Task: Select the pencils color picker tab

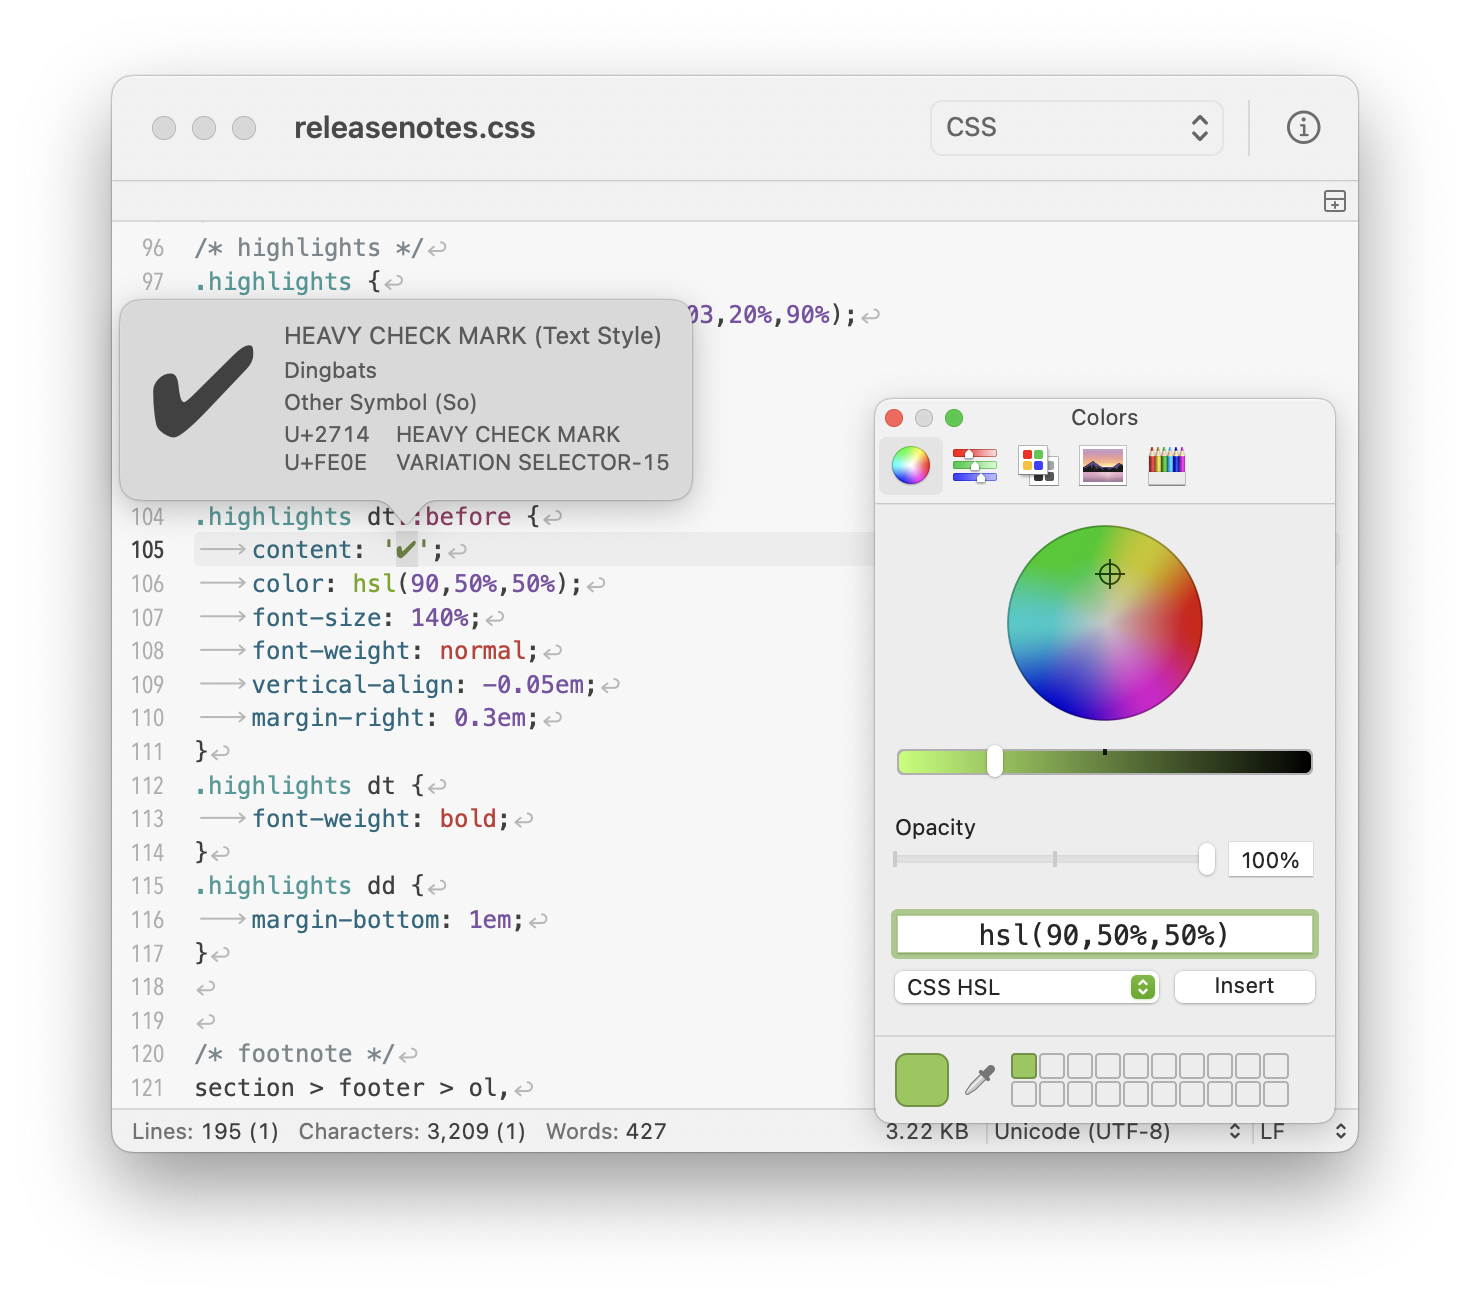Action: point(1166,465)
